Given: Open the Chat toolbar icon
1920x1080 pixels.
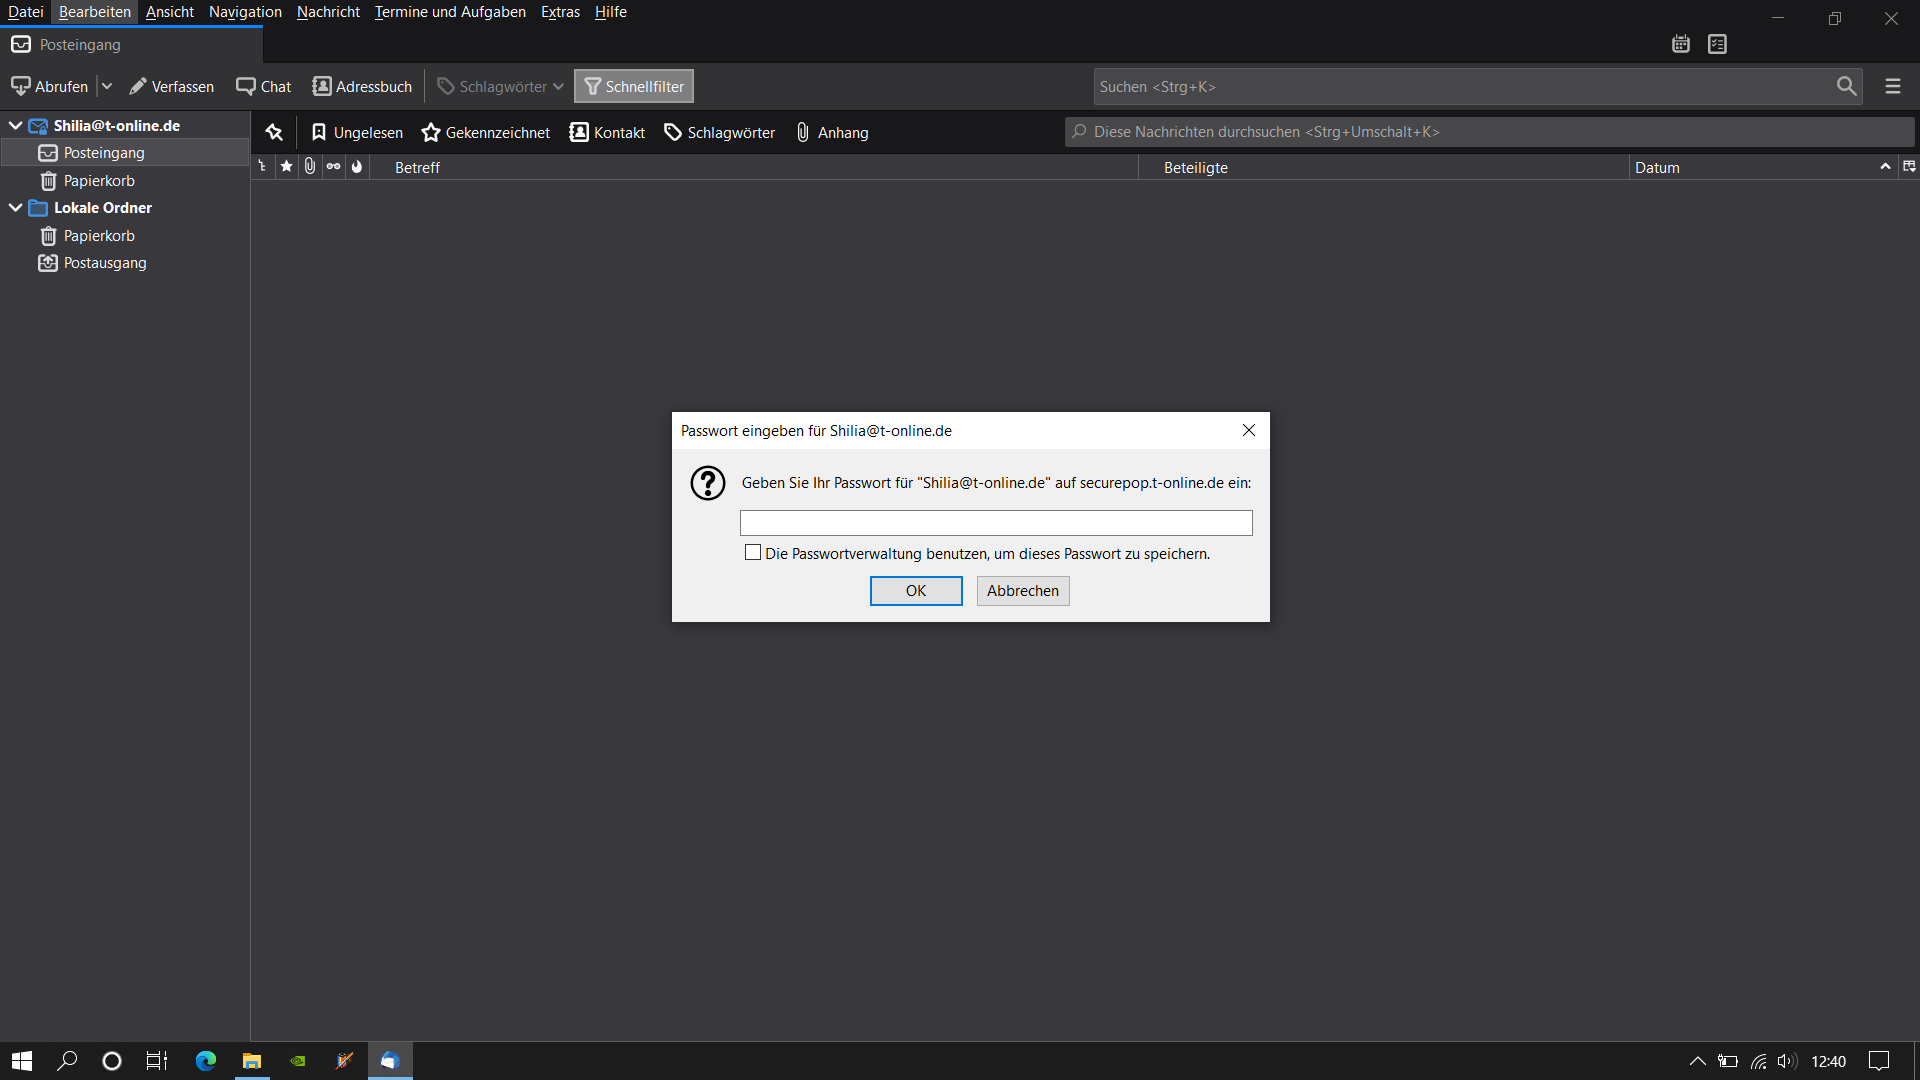Looking at the screenshot, I should (264, 87).
